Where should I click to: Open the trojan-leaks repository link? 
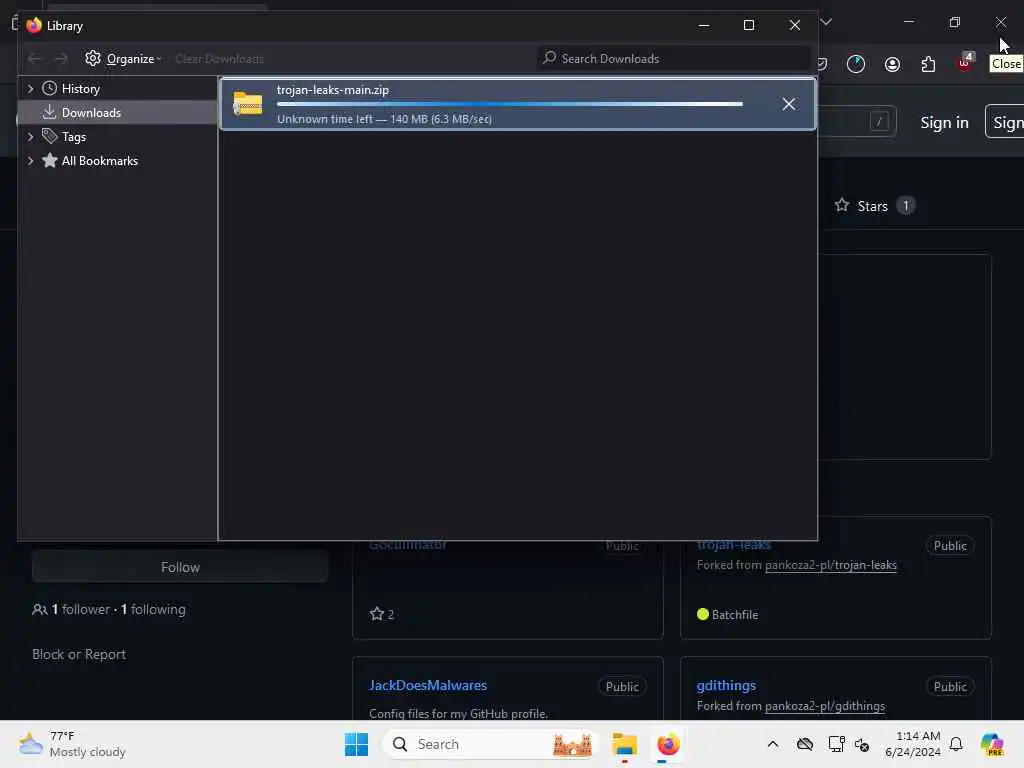tap(734, 545)
